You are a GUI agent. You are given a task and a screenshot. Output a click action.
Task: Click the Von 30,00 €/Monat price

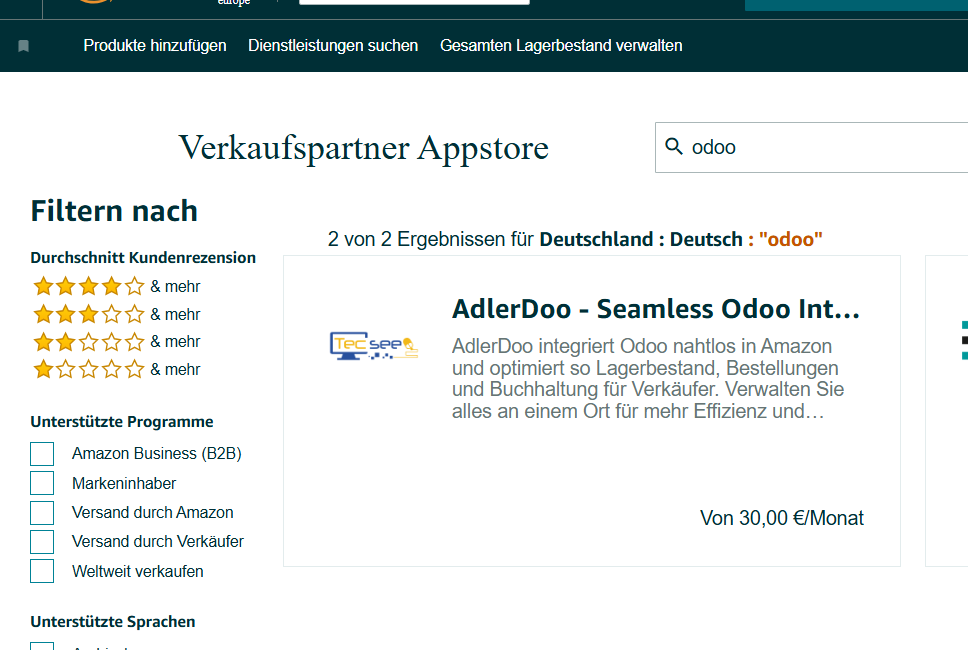click(x=781, y=518)
